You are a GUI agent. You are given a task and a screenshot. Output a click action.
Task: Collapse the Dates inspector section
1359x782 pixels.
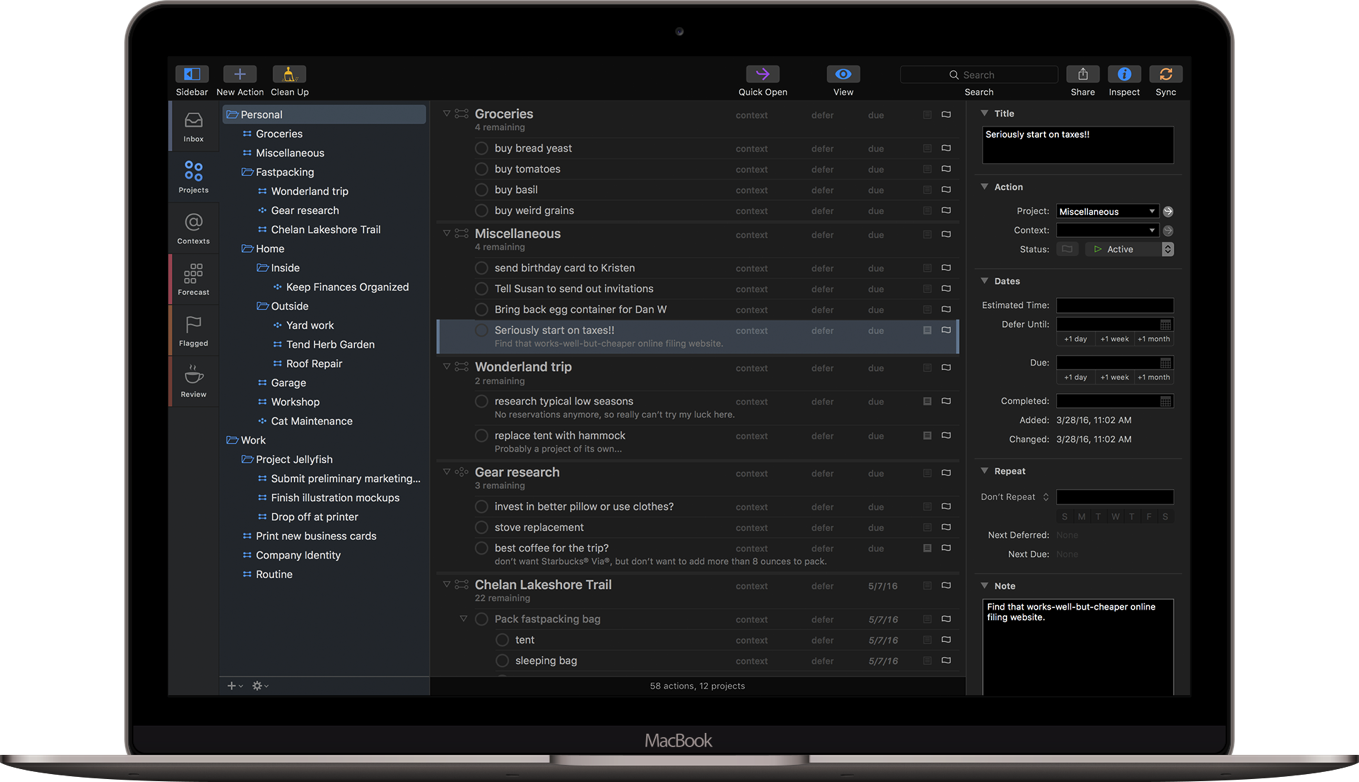(x=984, y=281)
